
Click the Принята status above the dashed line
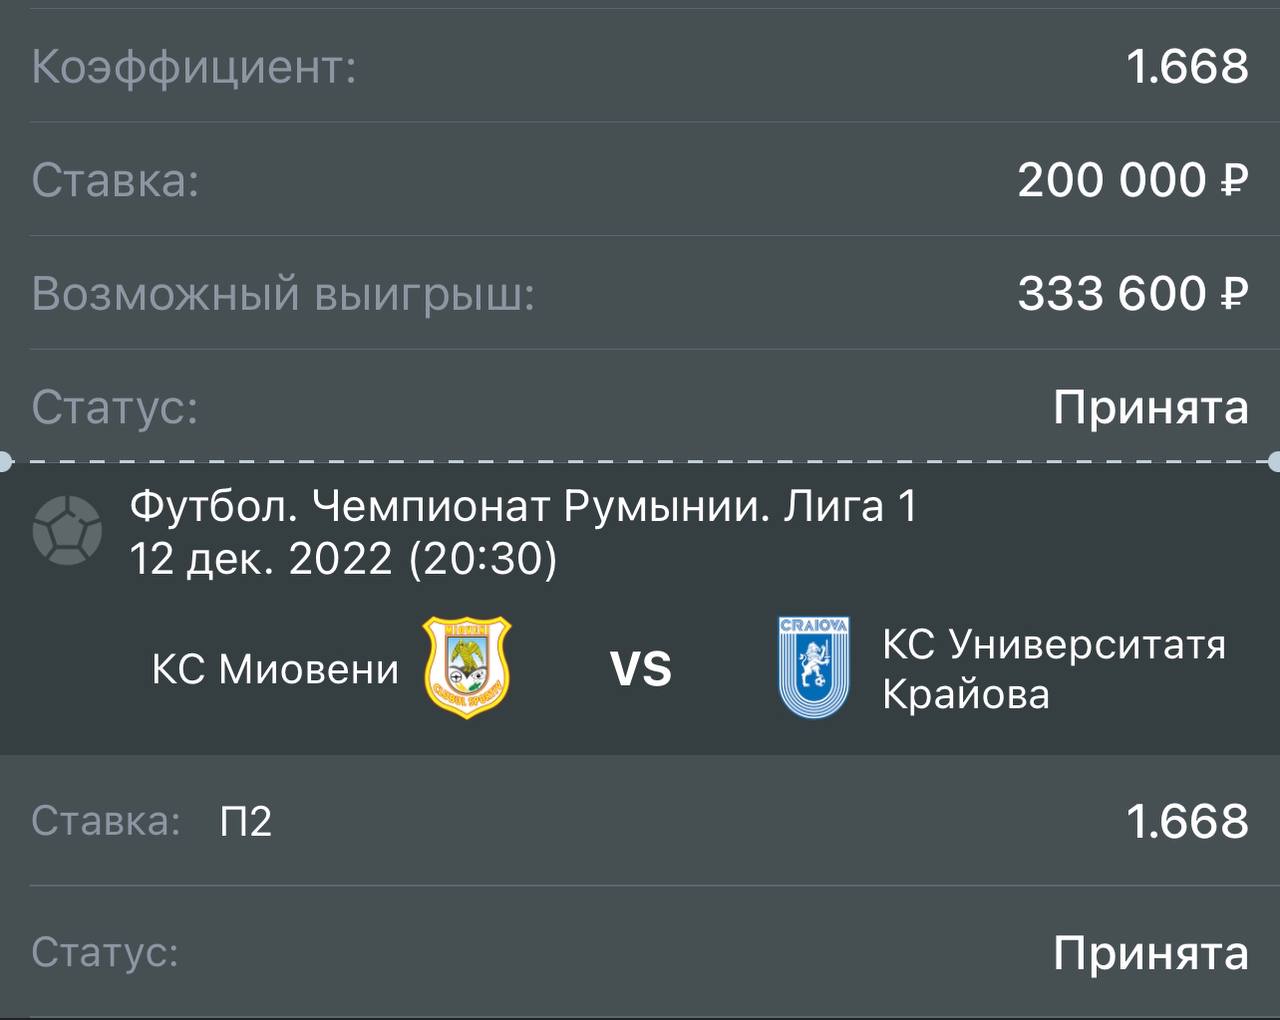click(x=1151, y=407)
